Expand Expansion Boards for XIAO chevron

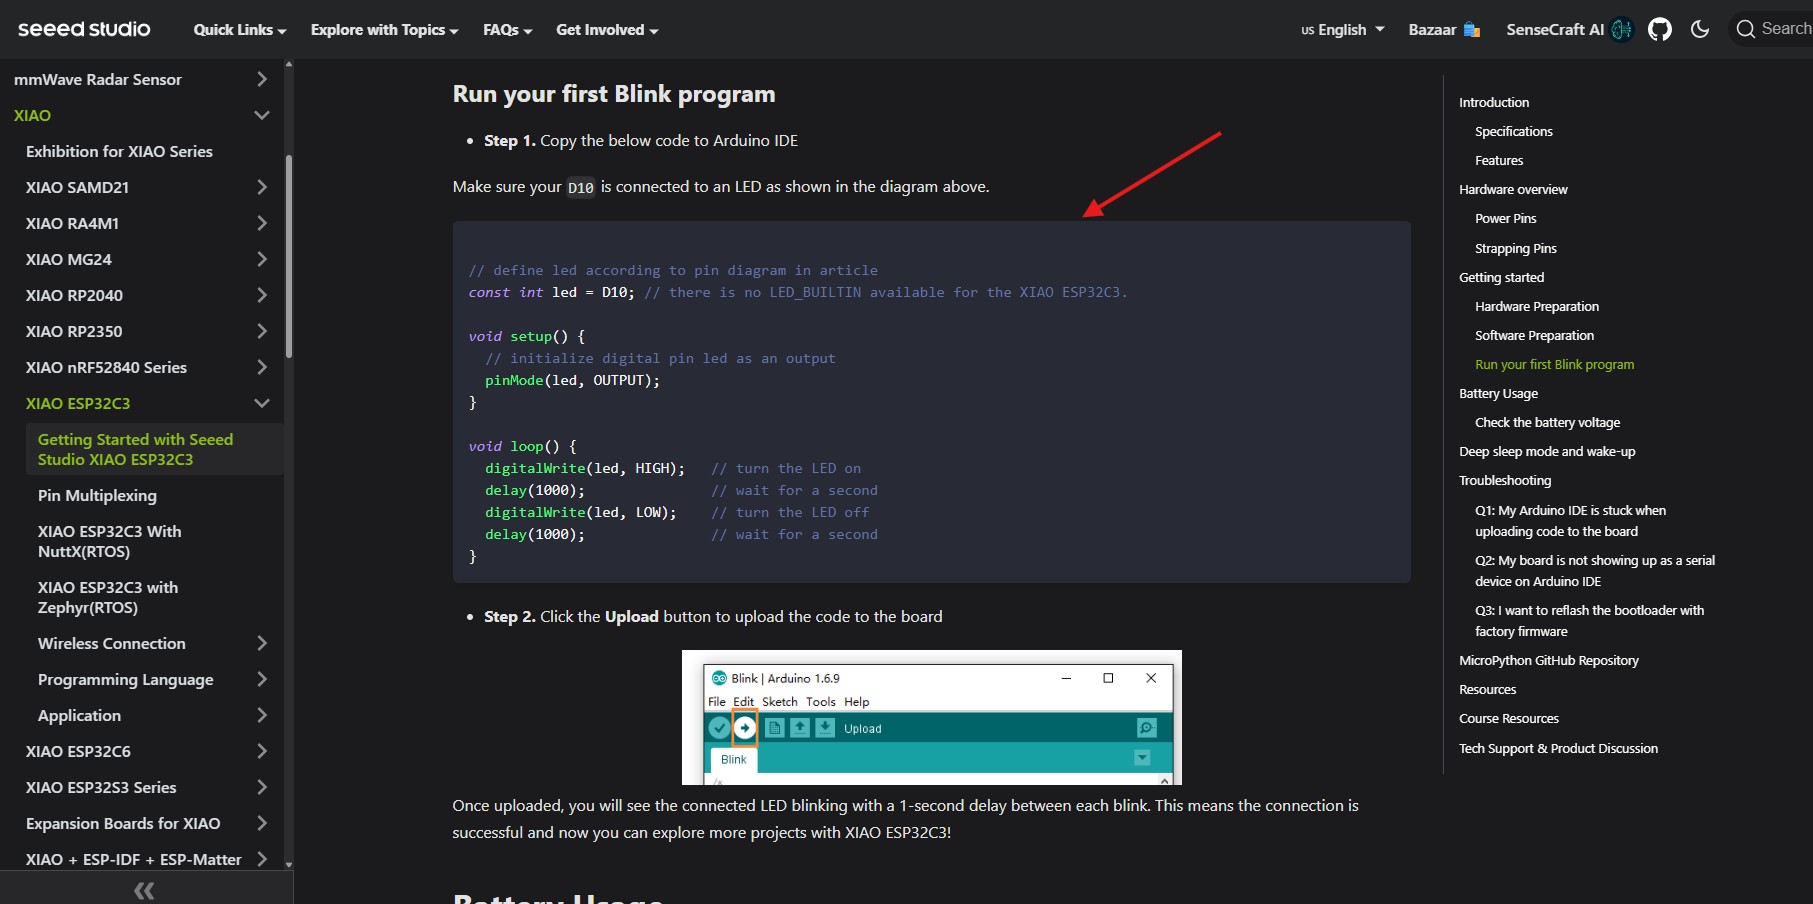[x=262, y=823]
